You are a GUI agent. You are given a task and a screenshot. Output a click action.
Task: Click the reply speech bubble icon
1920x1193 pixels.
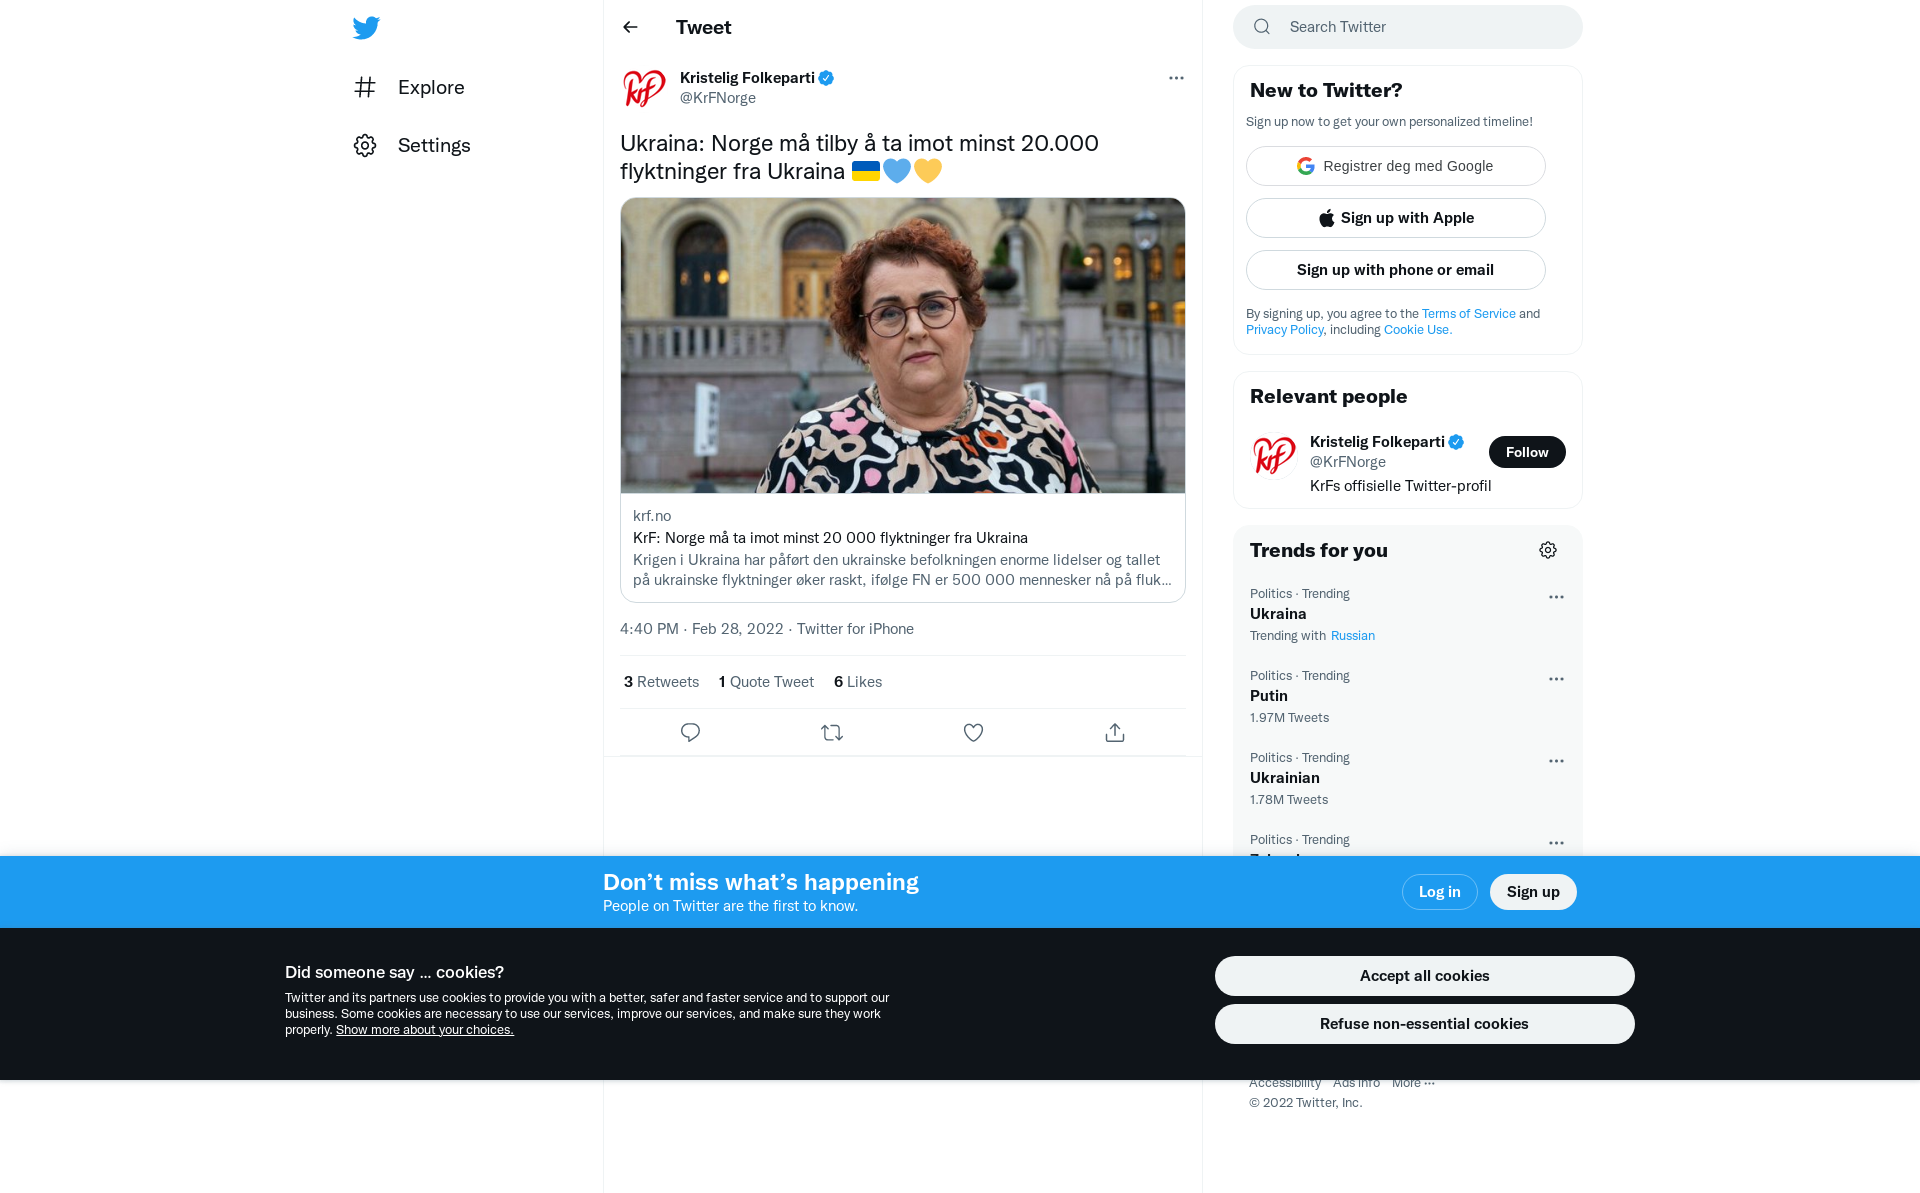(690, 733)
